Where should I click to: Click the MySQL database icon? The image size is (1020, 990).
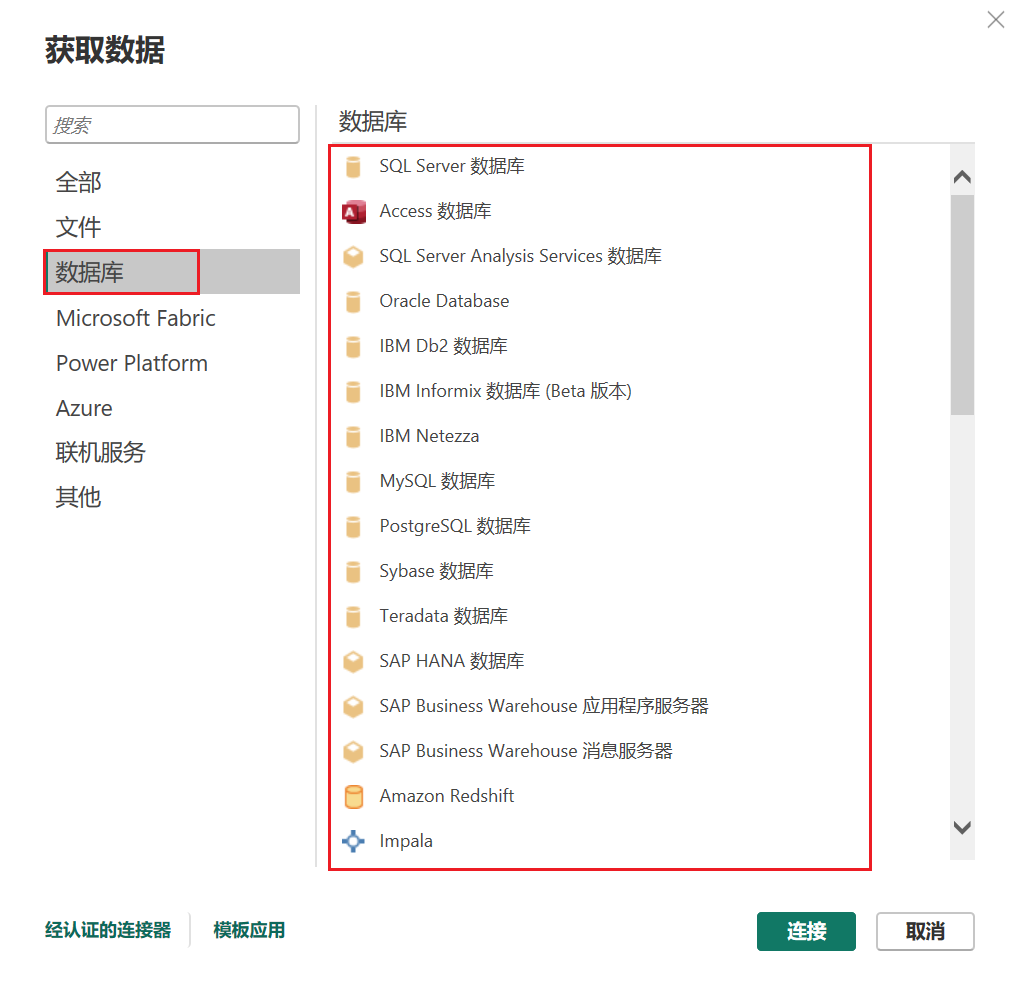pyautogui.click(x=353, y=481)
